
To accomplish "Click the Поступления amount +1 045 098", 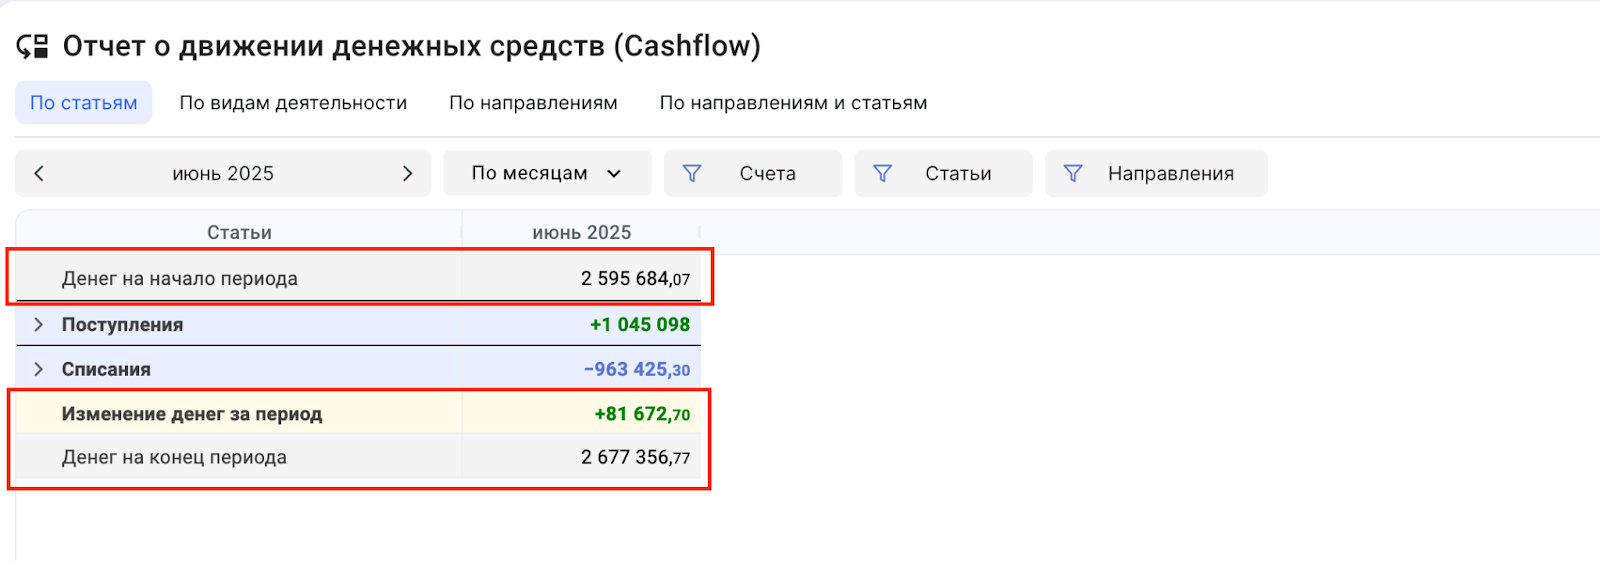I will coord(639,325).
